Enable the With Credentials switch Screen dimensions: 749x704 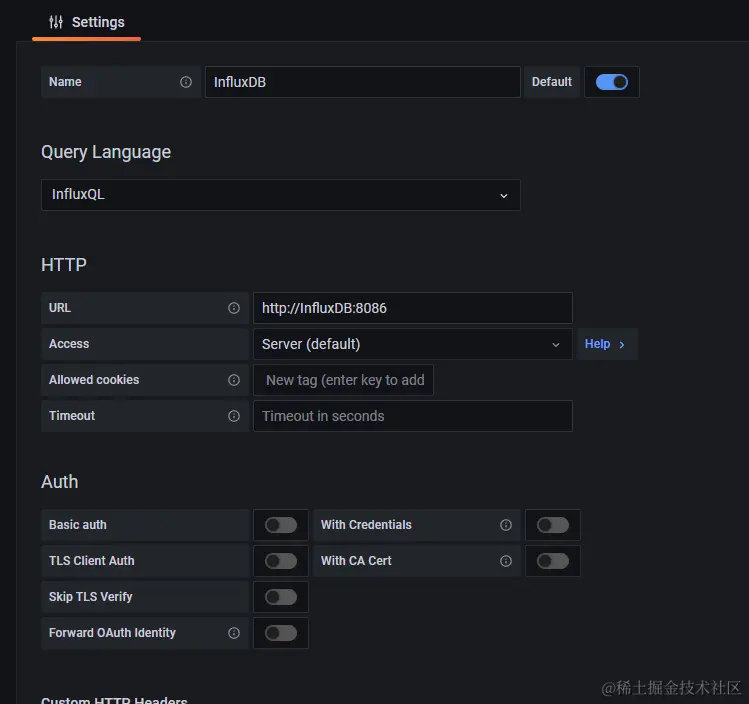click(553, 525)
